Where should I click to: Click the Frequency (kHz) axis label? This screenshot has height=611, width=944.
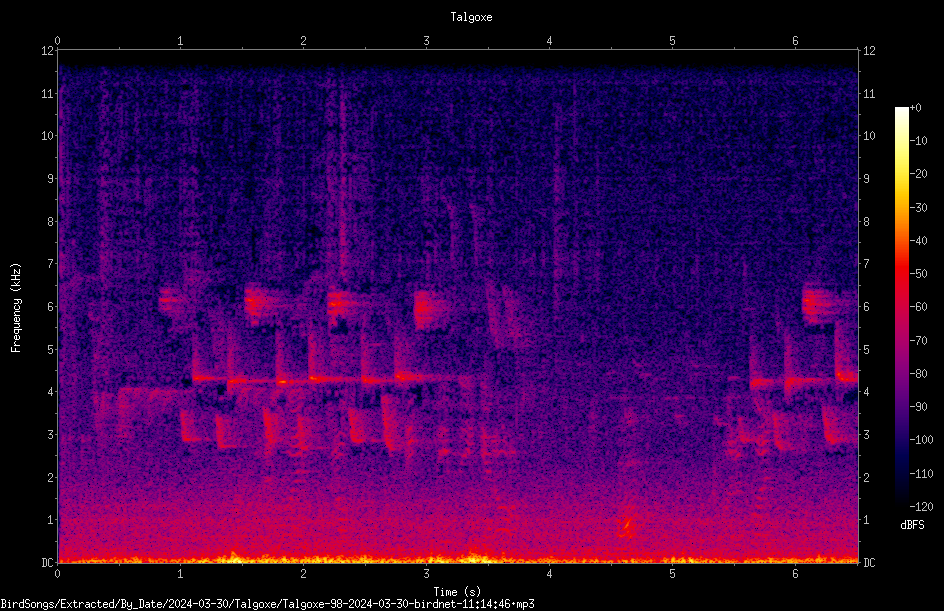click(x=16, y=307)
